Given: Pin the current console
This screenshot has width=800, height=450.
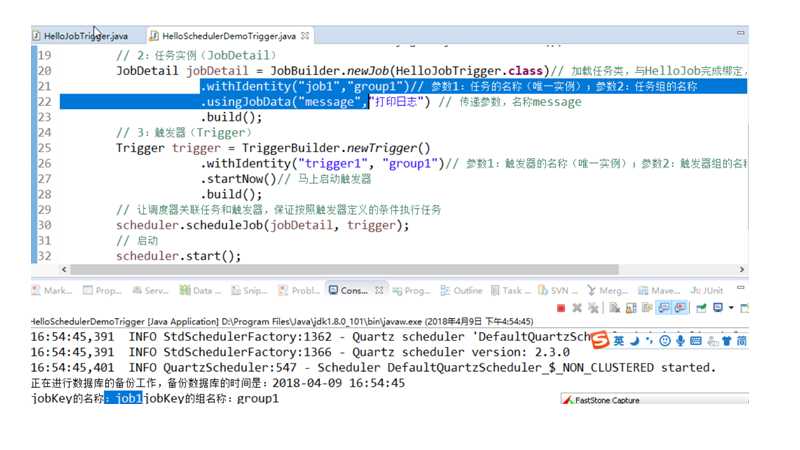Looking at the screenshot, I should pyautogui.click(x=701, y=308).
